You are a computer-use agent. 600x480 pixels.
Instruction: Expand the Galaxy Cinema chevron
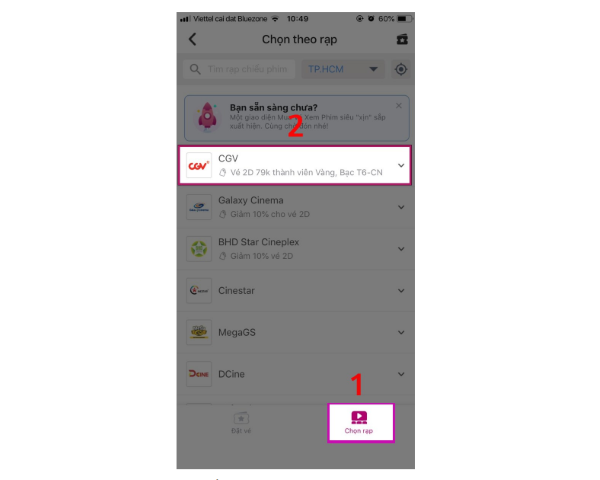pyautogui.click(x=401, y=207)
